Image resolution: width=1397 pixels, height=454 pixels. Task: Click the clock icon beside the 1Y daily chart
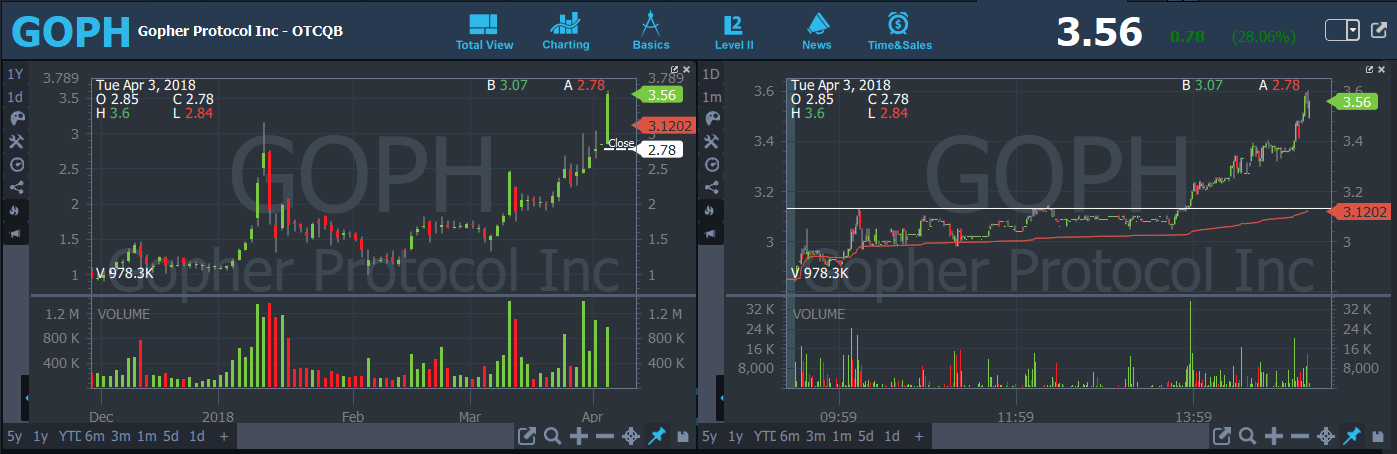(15, 164)
